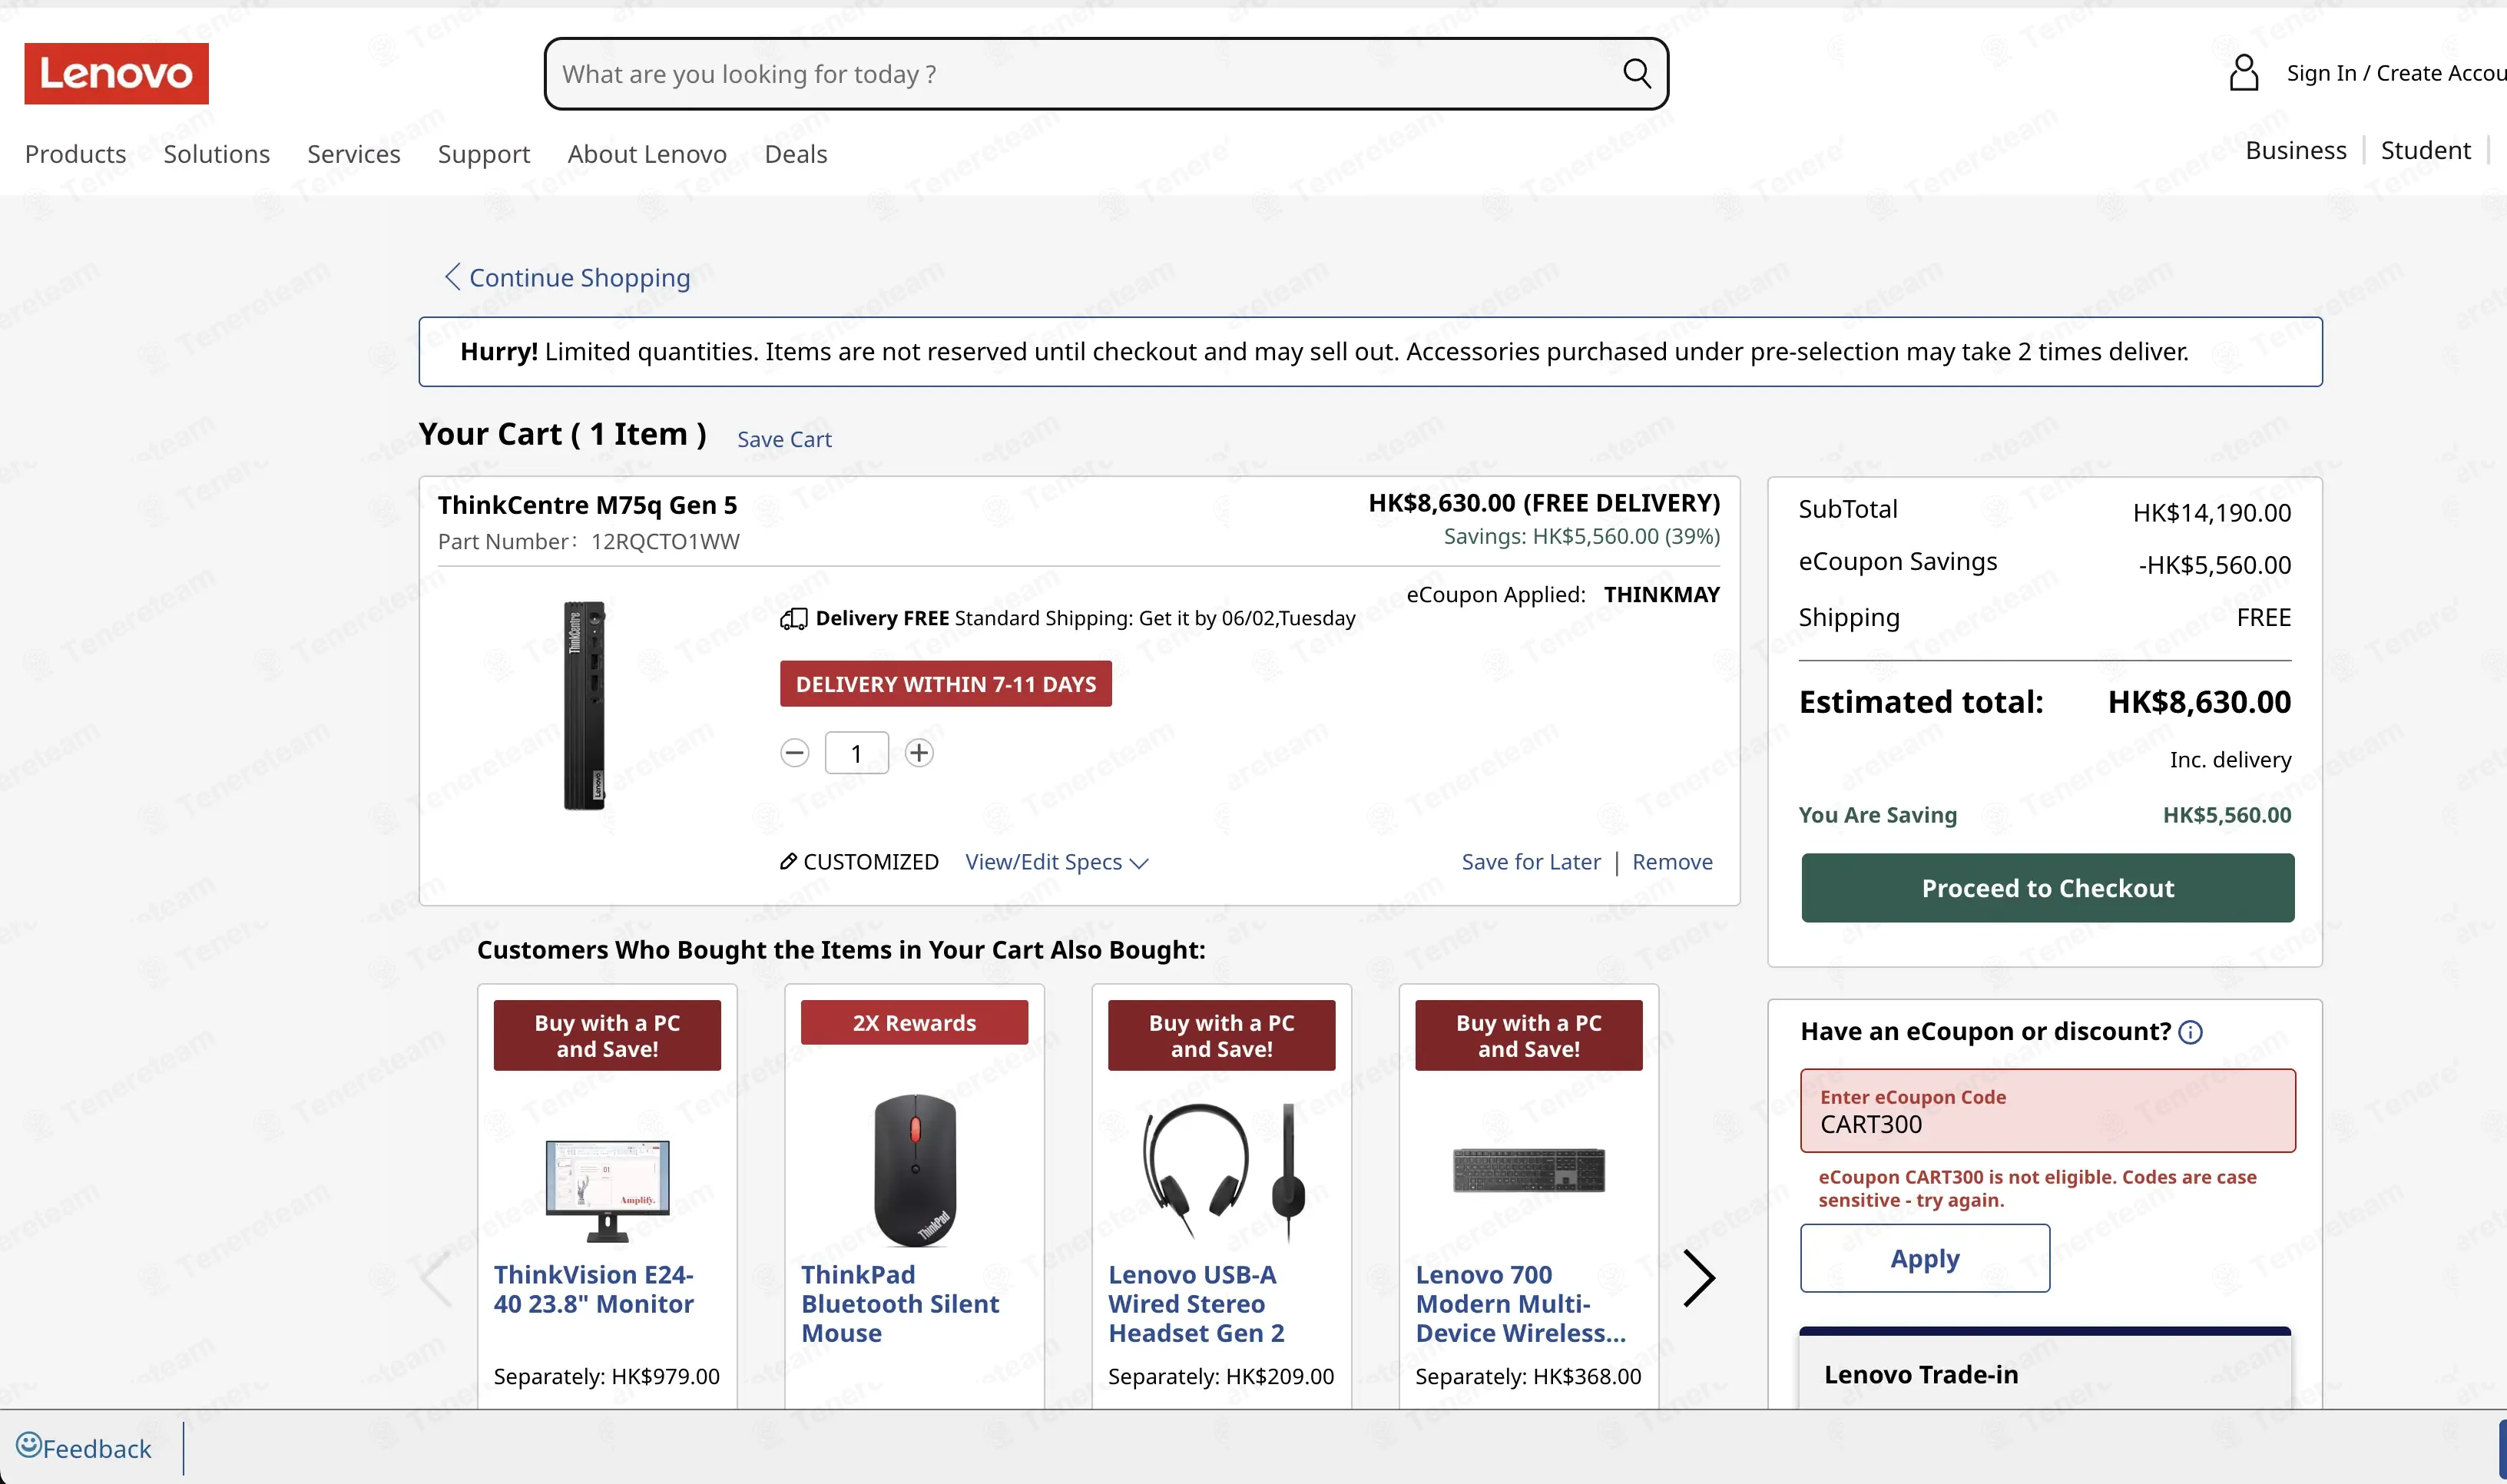Open ThinkPad Bluetooth Silent Mouse link
The height and width of the screenshot is (1484, 2507).
click(899, 1303)
